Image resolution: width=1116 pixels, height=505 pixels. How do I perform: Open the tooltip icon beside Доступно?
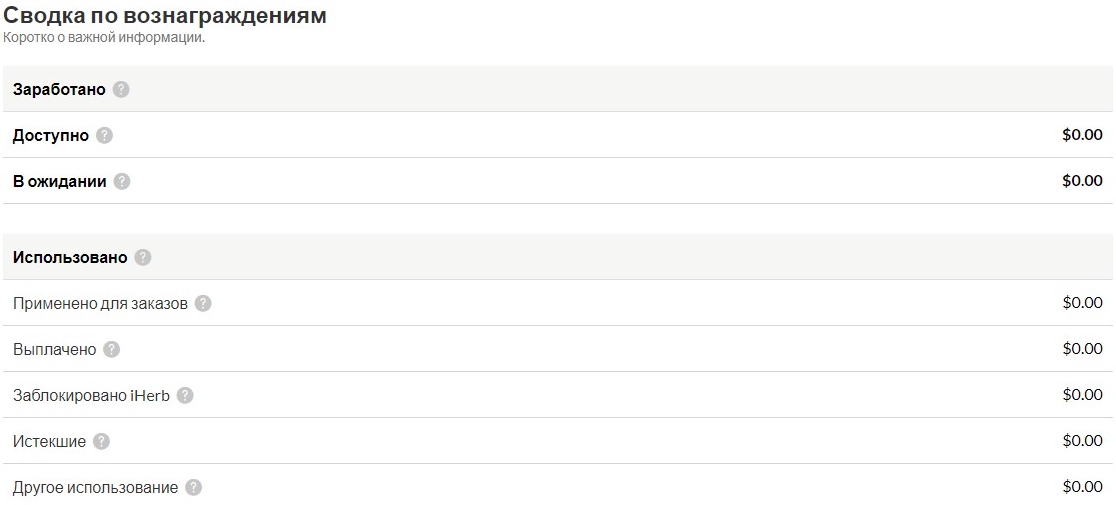[x=105, y=135]
